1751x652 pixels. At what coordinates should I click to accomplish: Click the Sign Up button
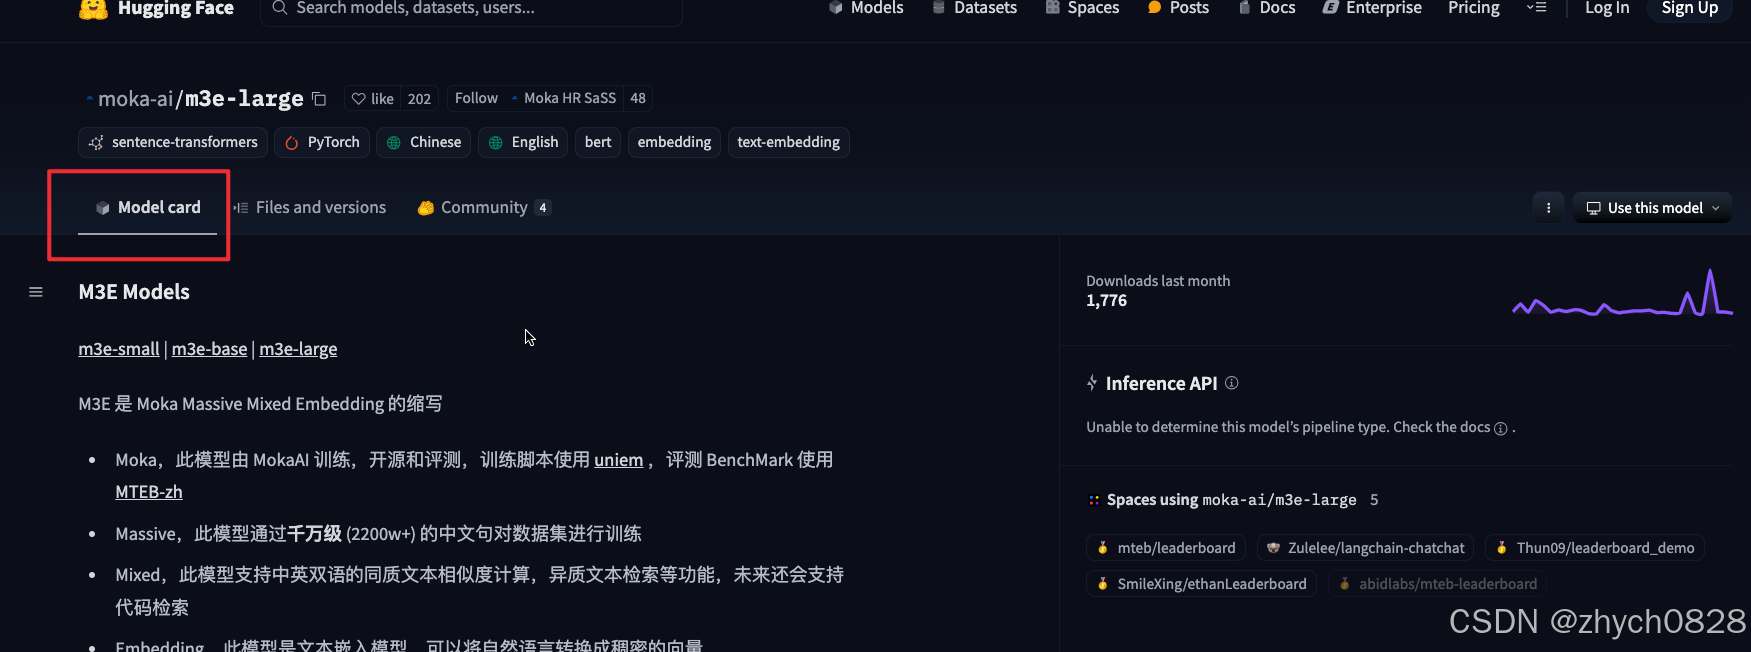(x=1689, y=8)
